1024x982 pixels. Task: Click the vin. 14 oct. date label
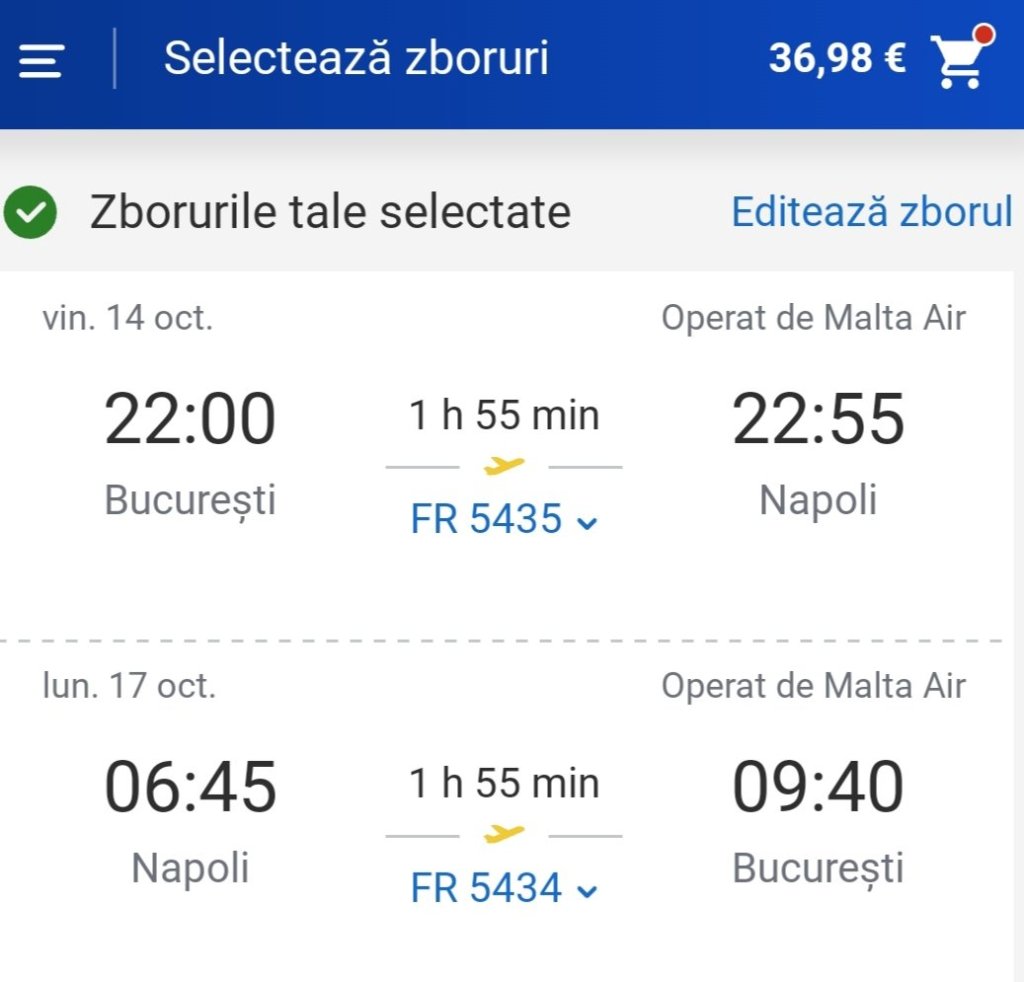128,318
